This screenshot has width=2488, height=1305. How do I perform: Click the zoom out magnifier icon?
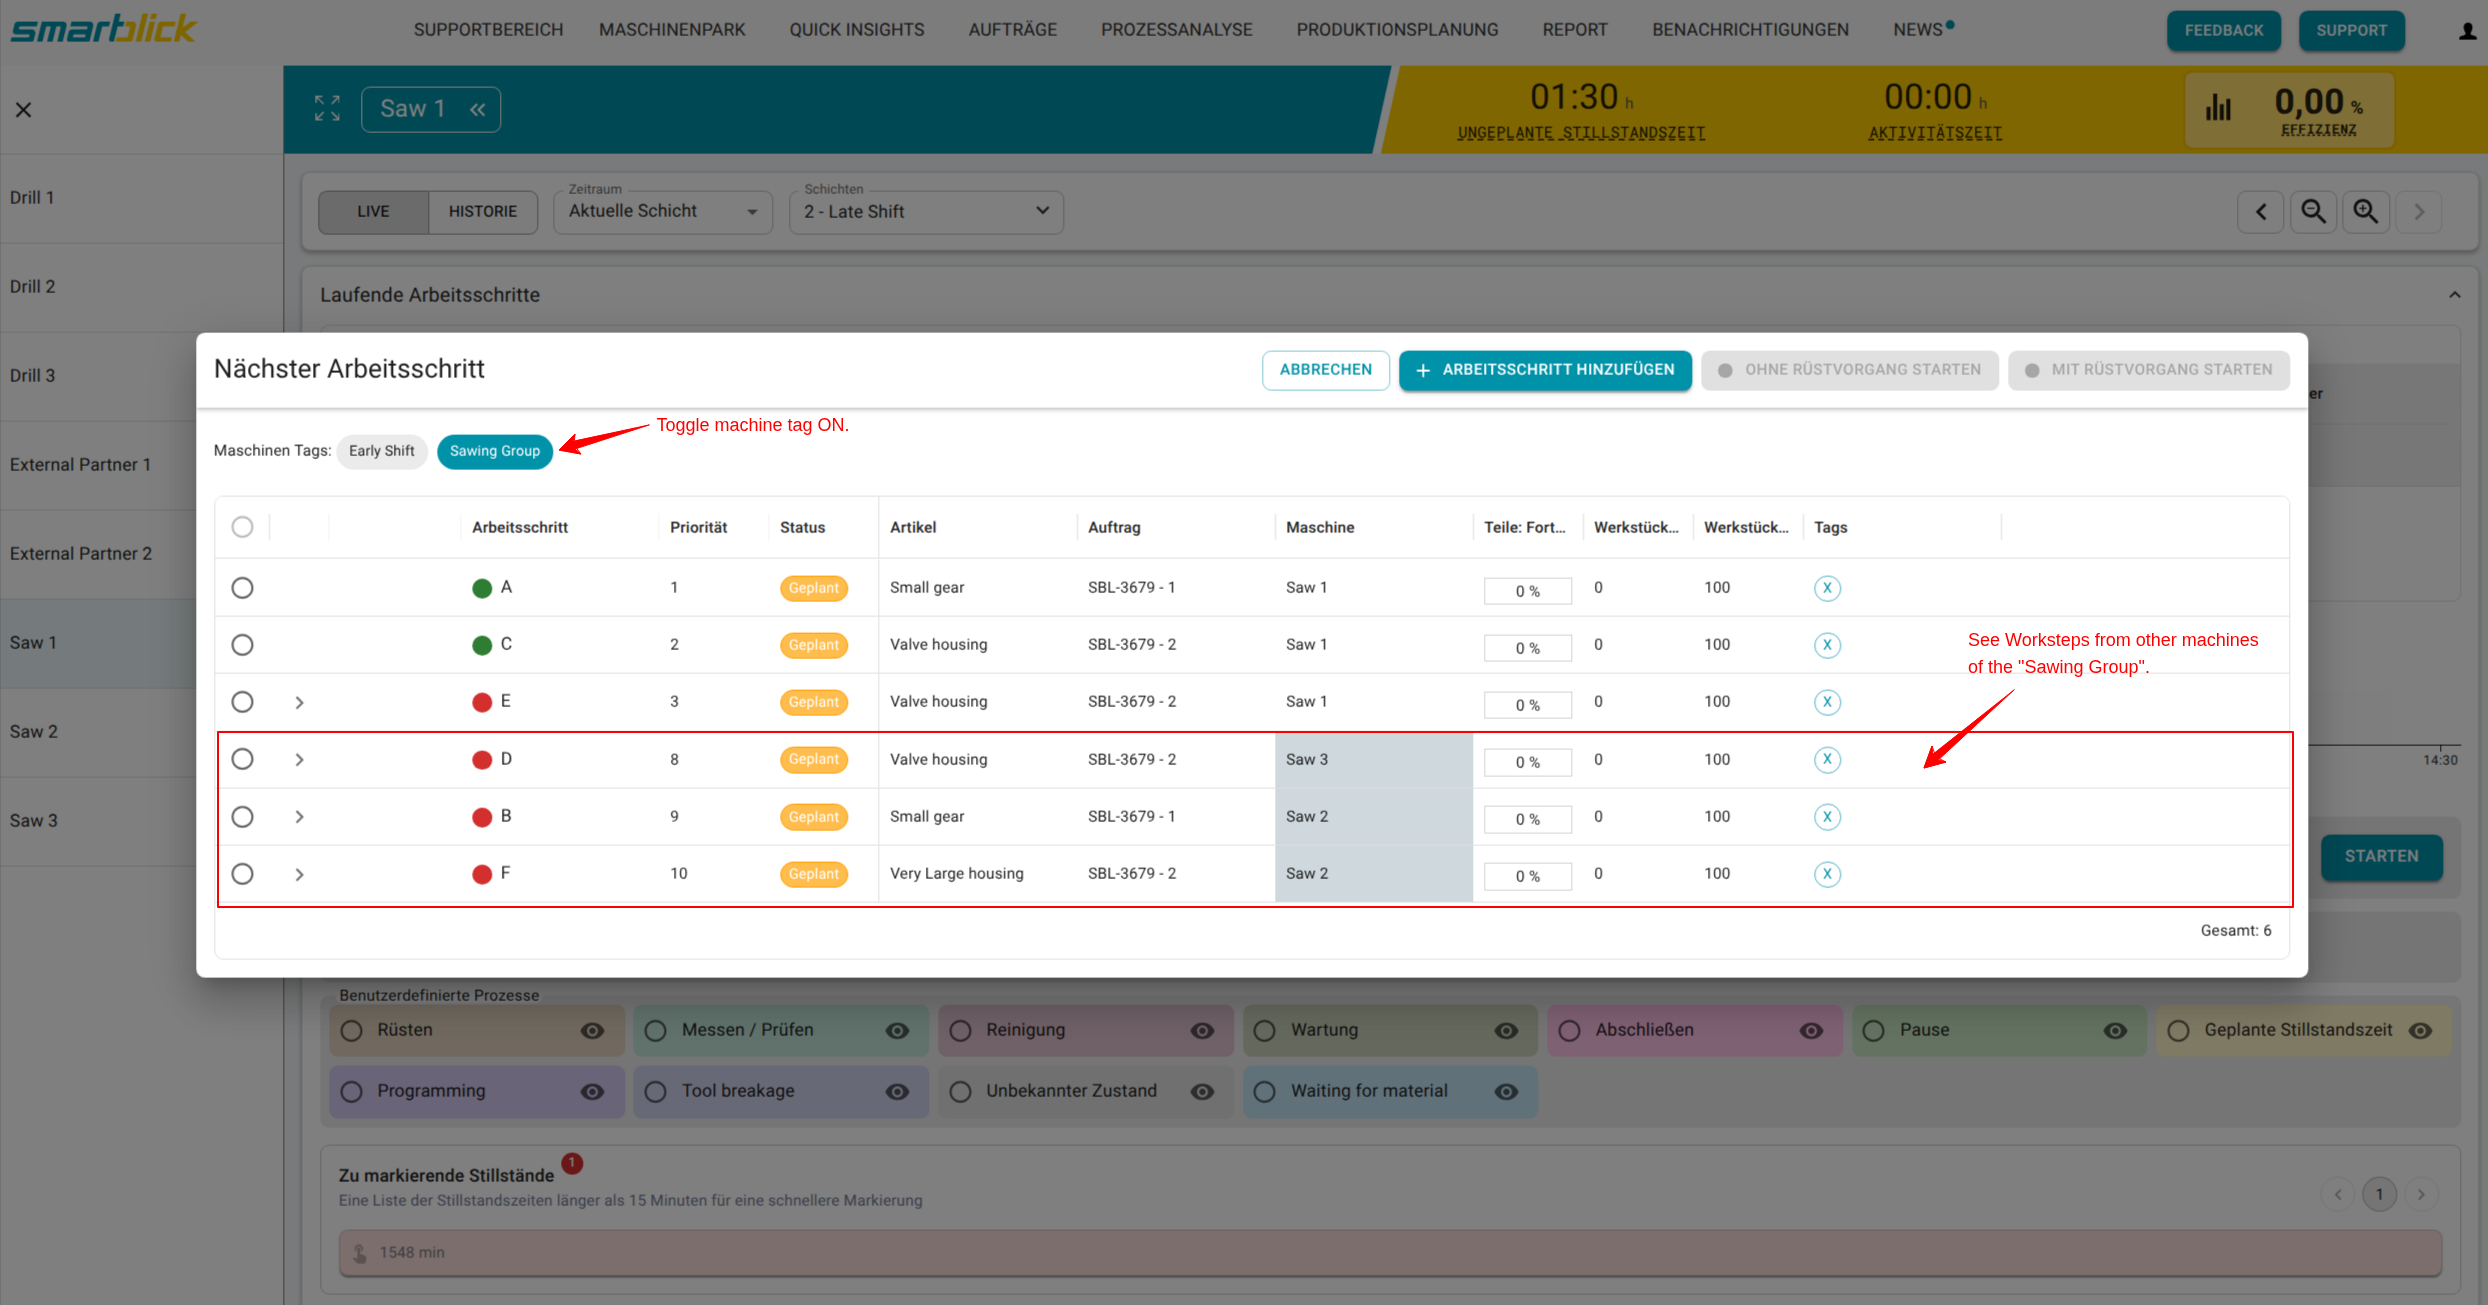tap(2313, 211)
